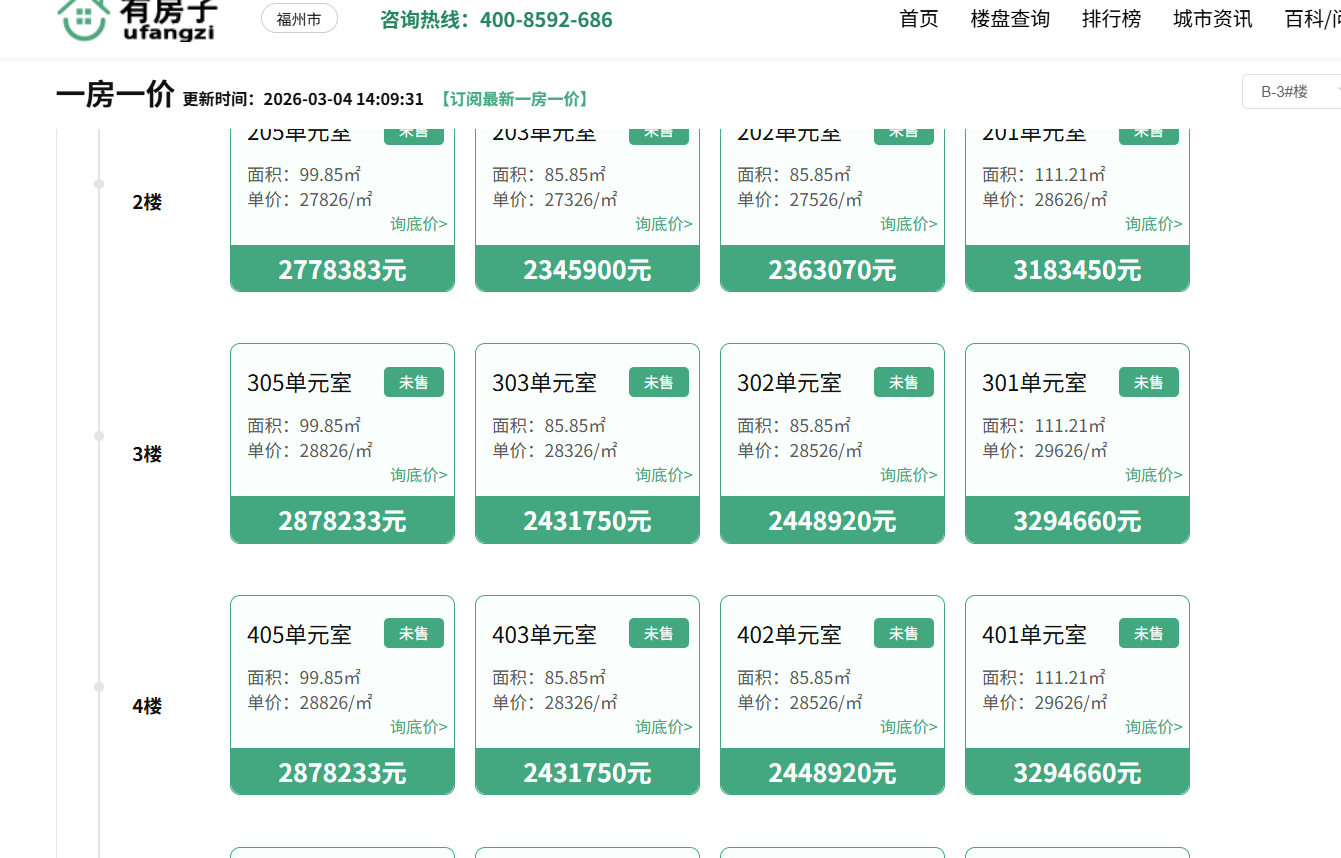
Task: Open the 302单元室 unit card title
Action: point(789,383)
